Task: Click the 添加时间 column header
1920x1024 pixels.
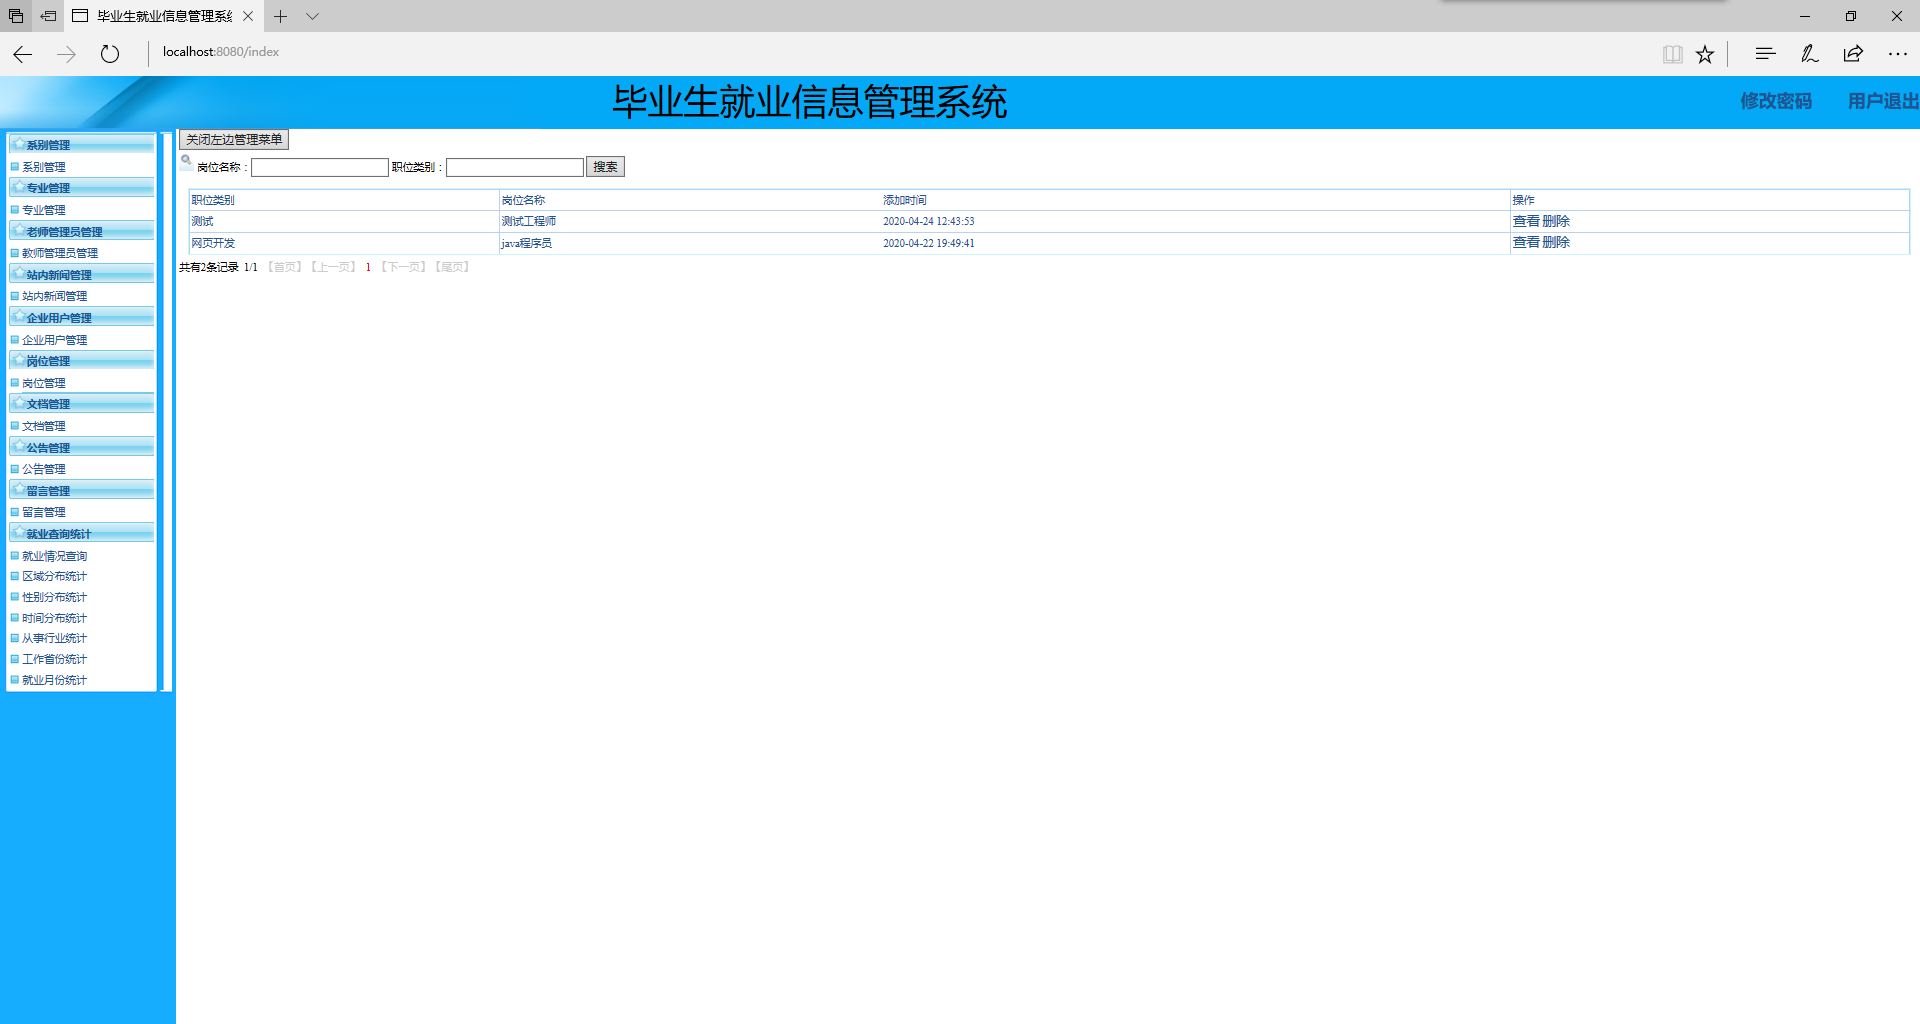Action: click(905, 200)
